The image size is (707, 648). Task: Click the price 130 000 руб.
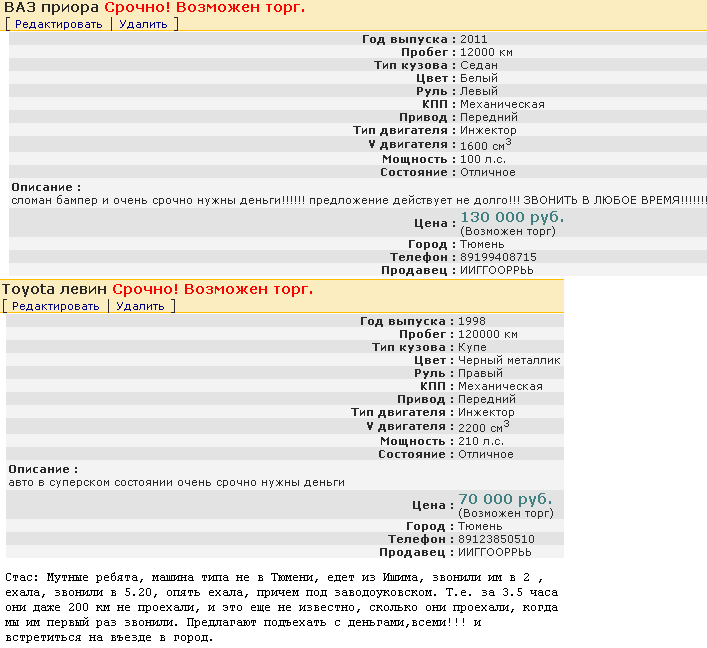(512, 217)
